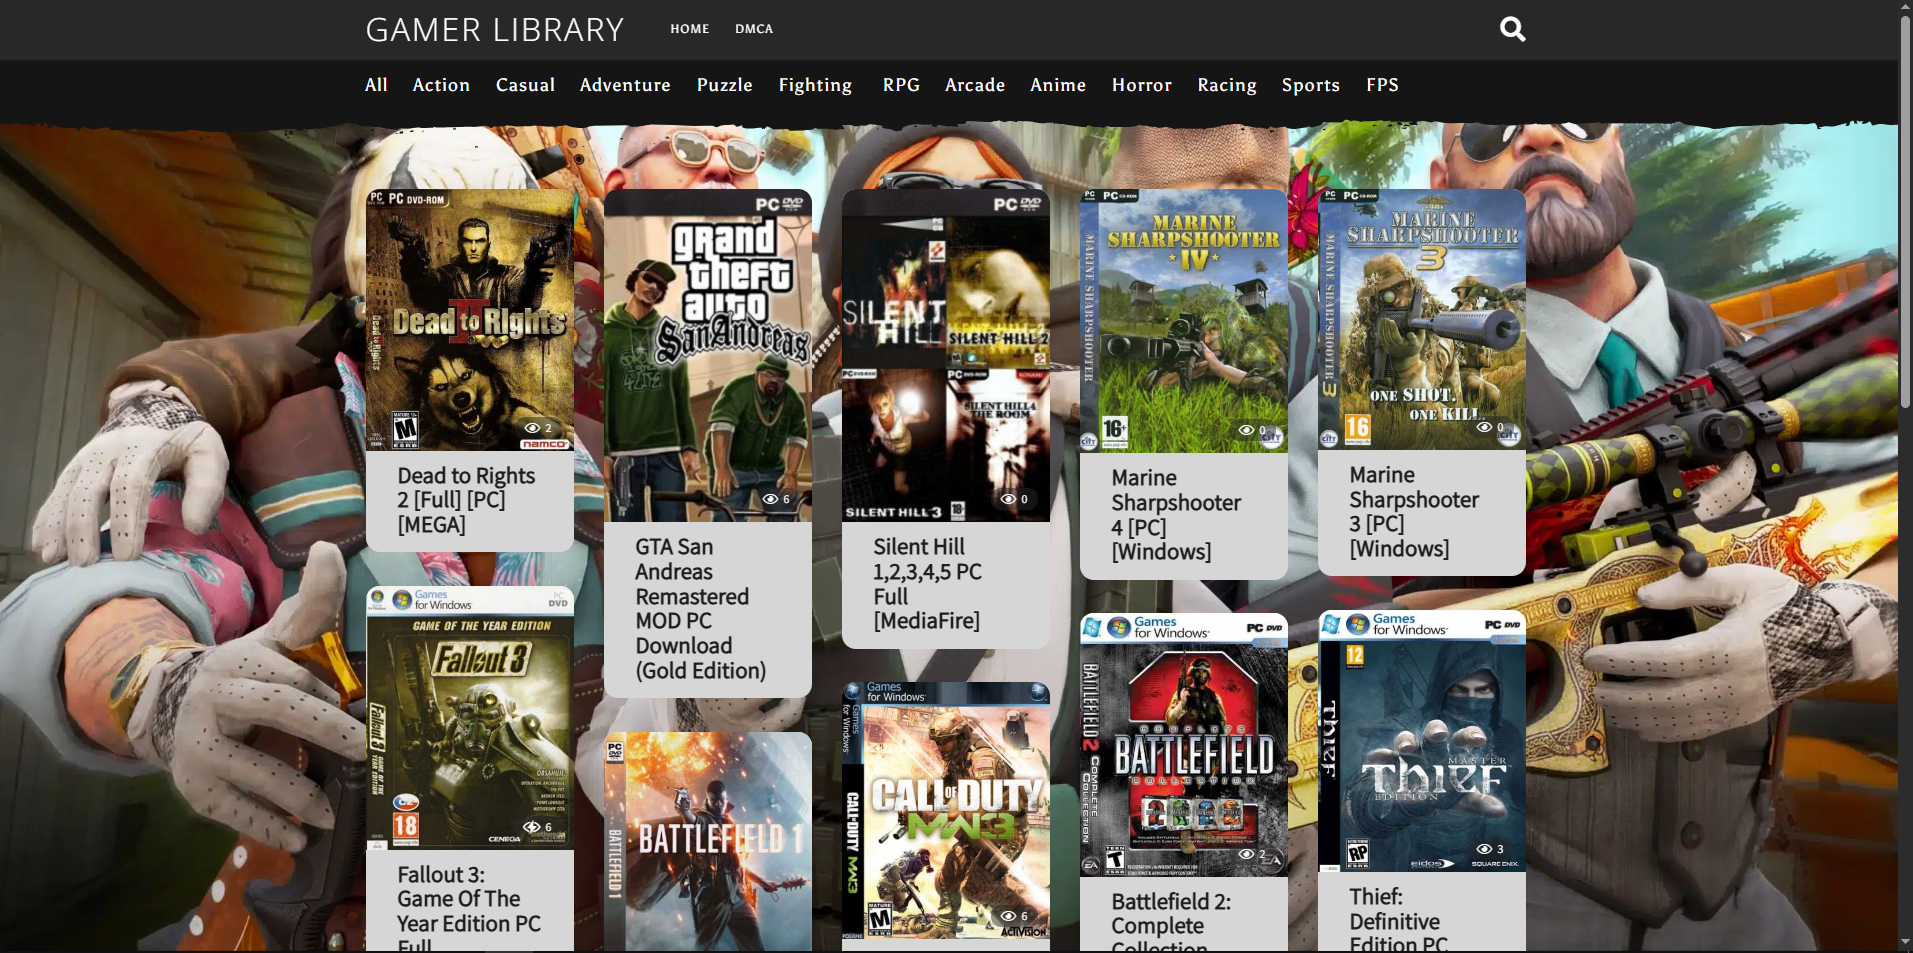The height and width of the screenshot is (953, 1913).
Task: Click view-count eye icon on Silent Hill cover
Action: (x=1008, y=499)
